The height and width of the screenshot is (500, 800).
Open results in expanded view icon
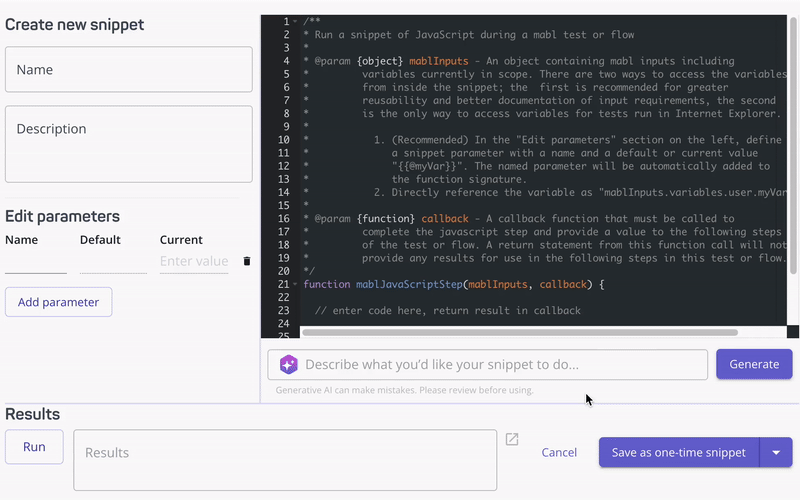click(x=512, y=439)
